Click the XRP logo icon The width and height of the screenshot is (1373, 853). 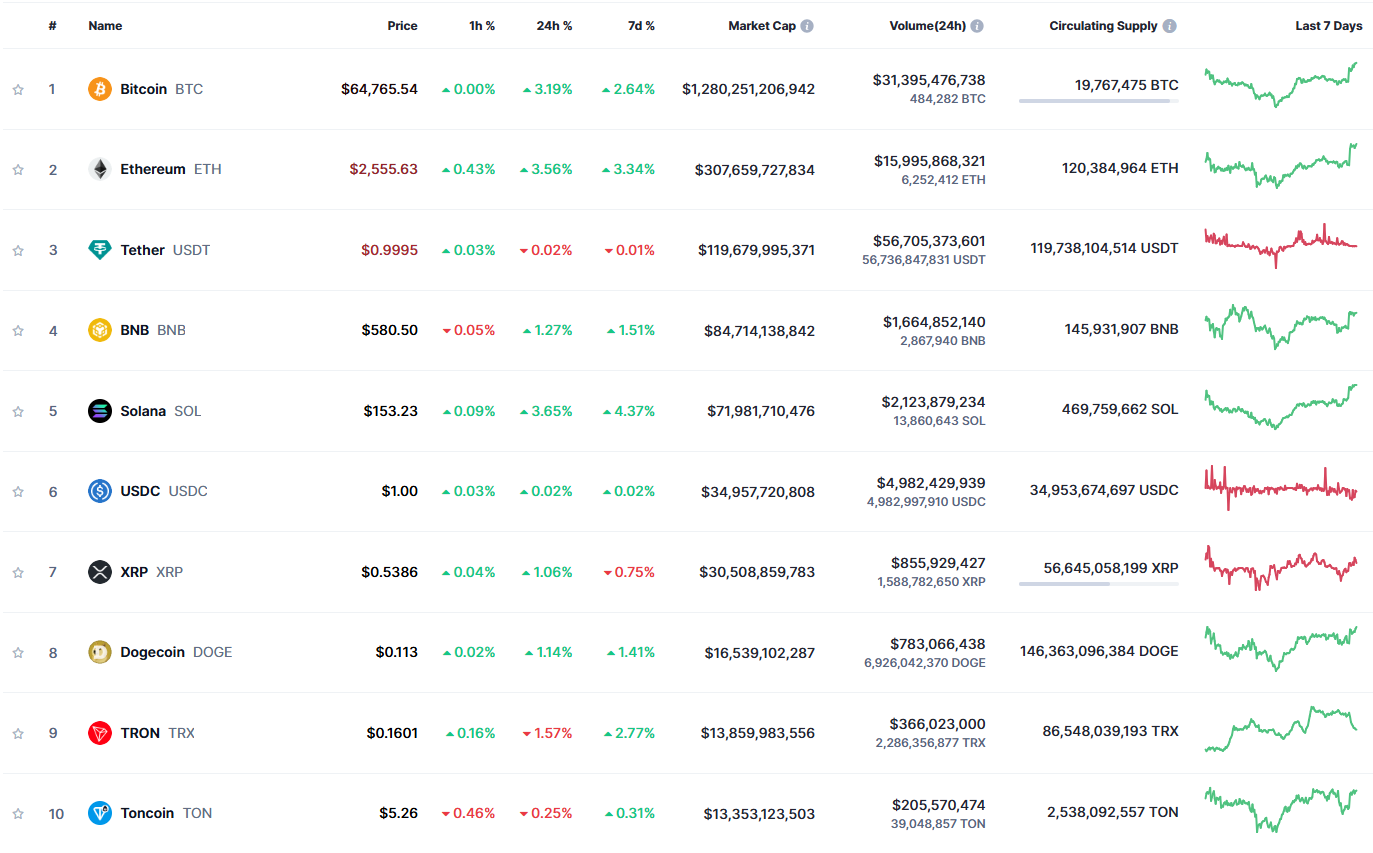tap(100, 572)
